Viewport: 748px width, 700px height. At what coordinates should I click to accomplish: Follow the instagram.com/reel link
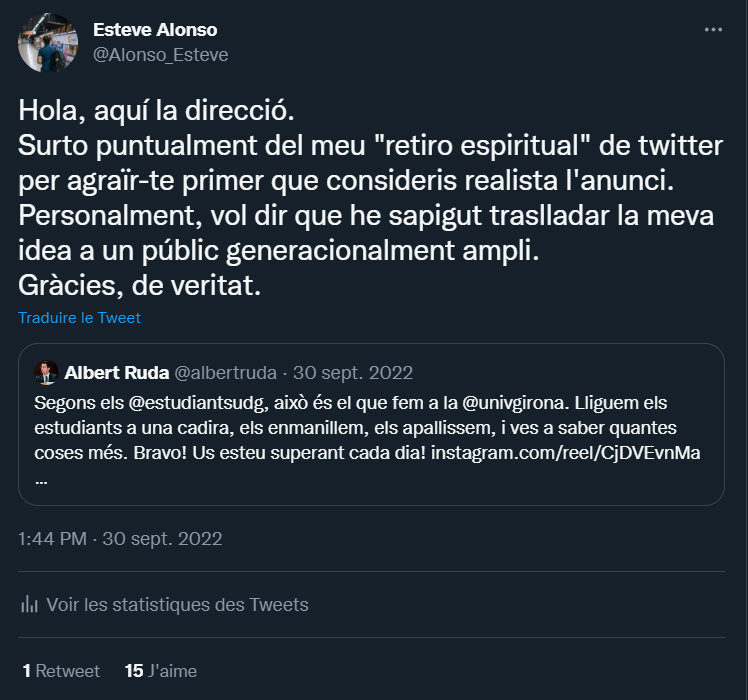566,454
